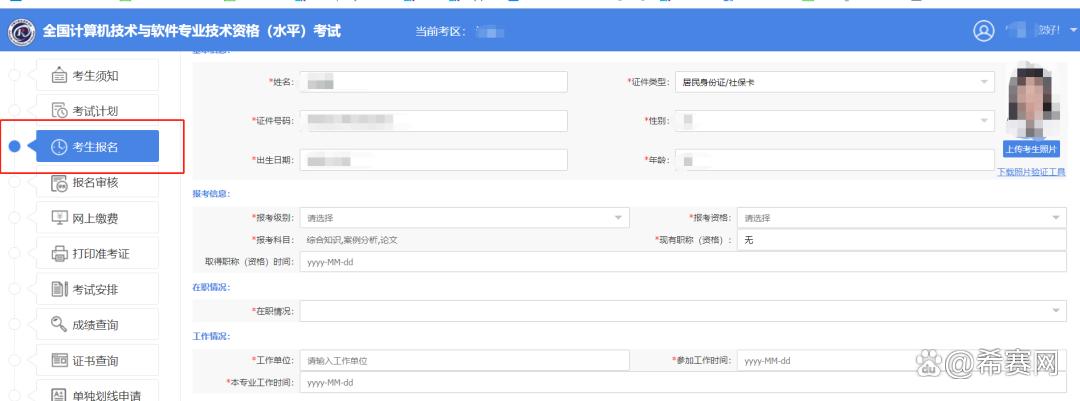Click the 上传考生照片 button
Screen dimensions: 1080x401
click(1031, 149)
